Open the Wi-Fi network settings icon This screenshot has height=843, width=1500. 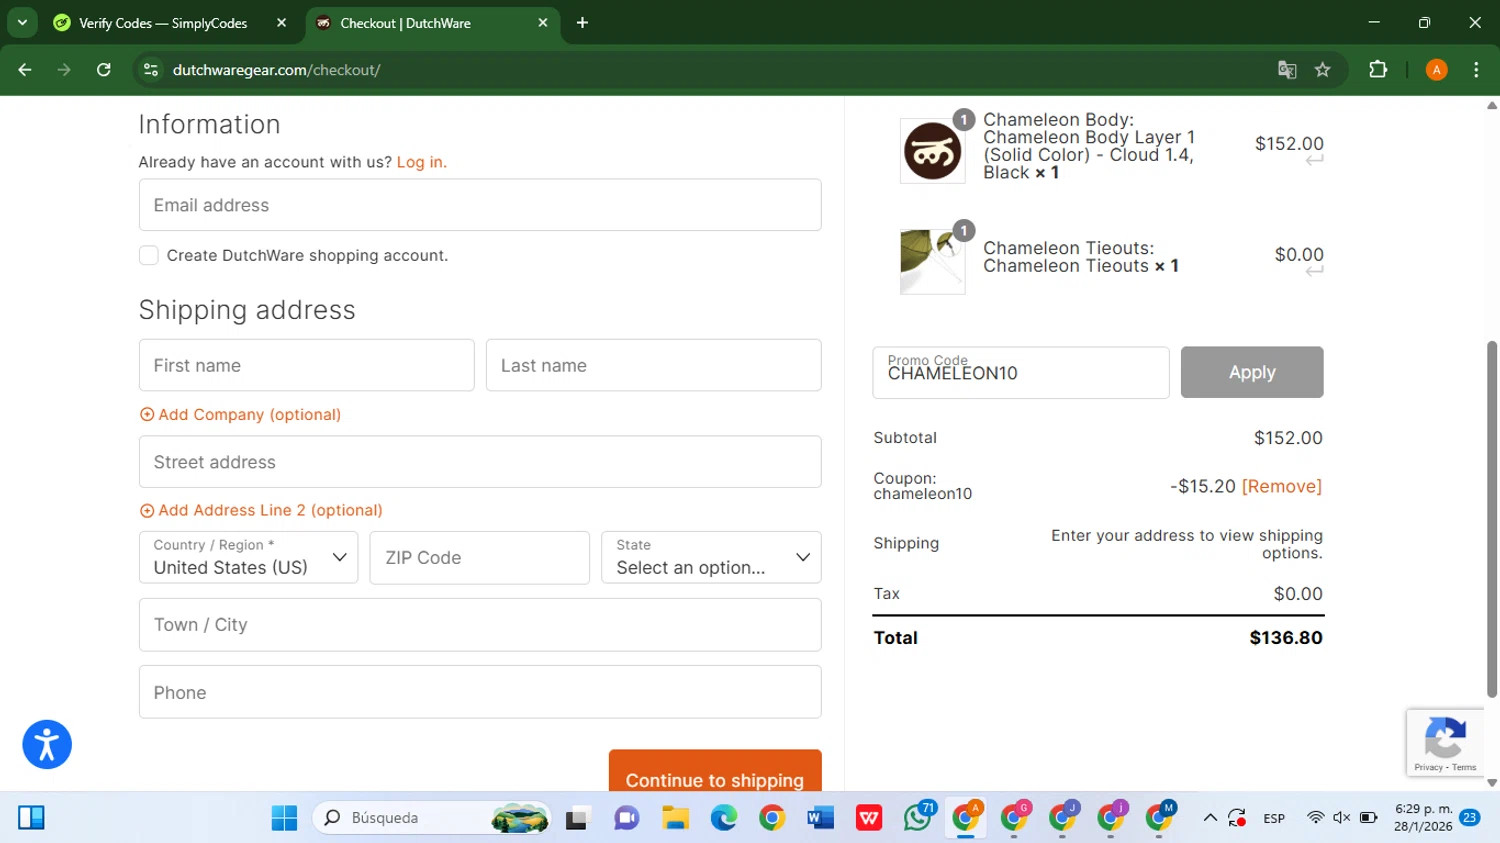1315,818
